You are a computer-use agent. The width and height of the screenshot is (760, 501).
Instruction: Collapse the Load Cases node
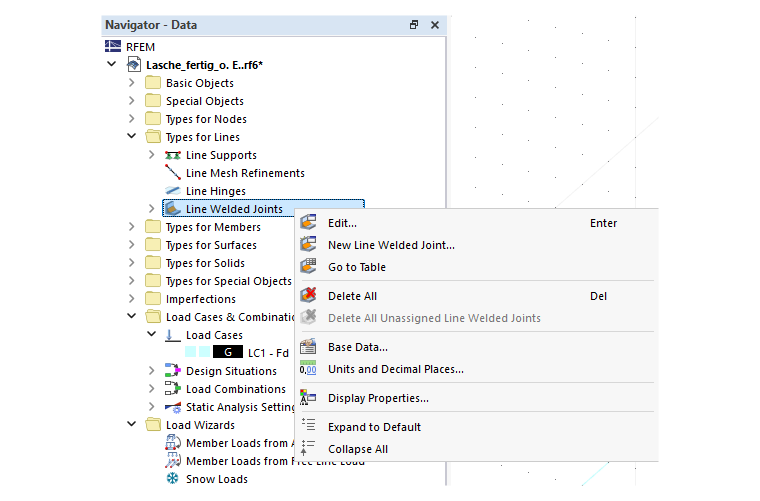[152, 334]
